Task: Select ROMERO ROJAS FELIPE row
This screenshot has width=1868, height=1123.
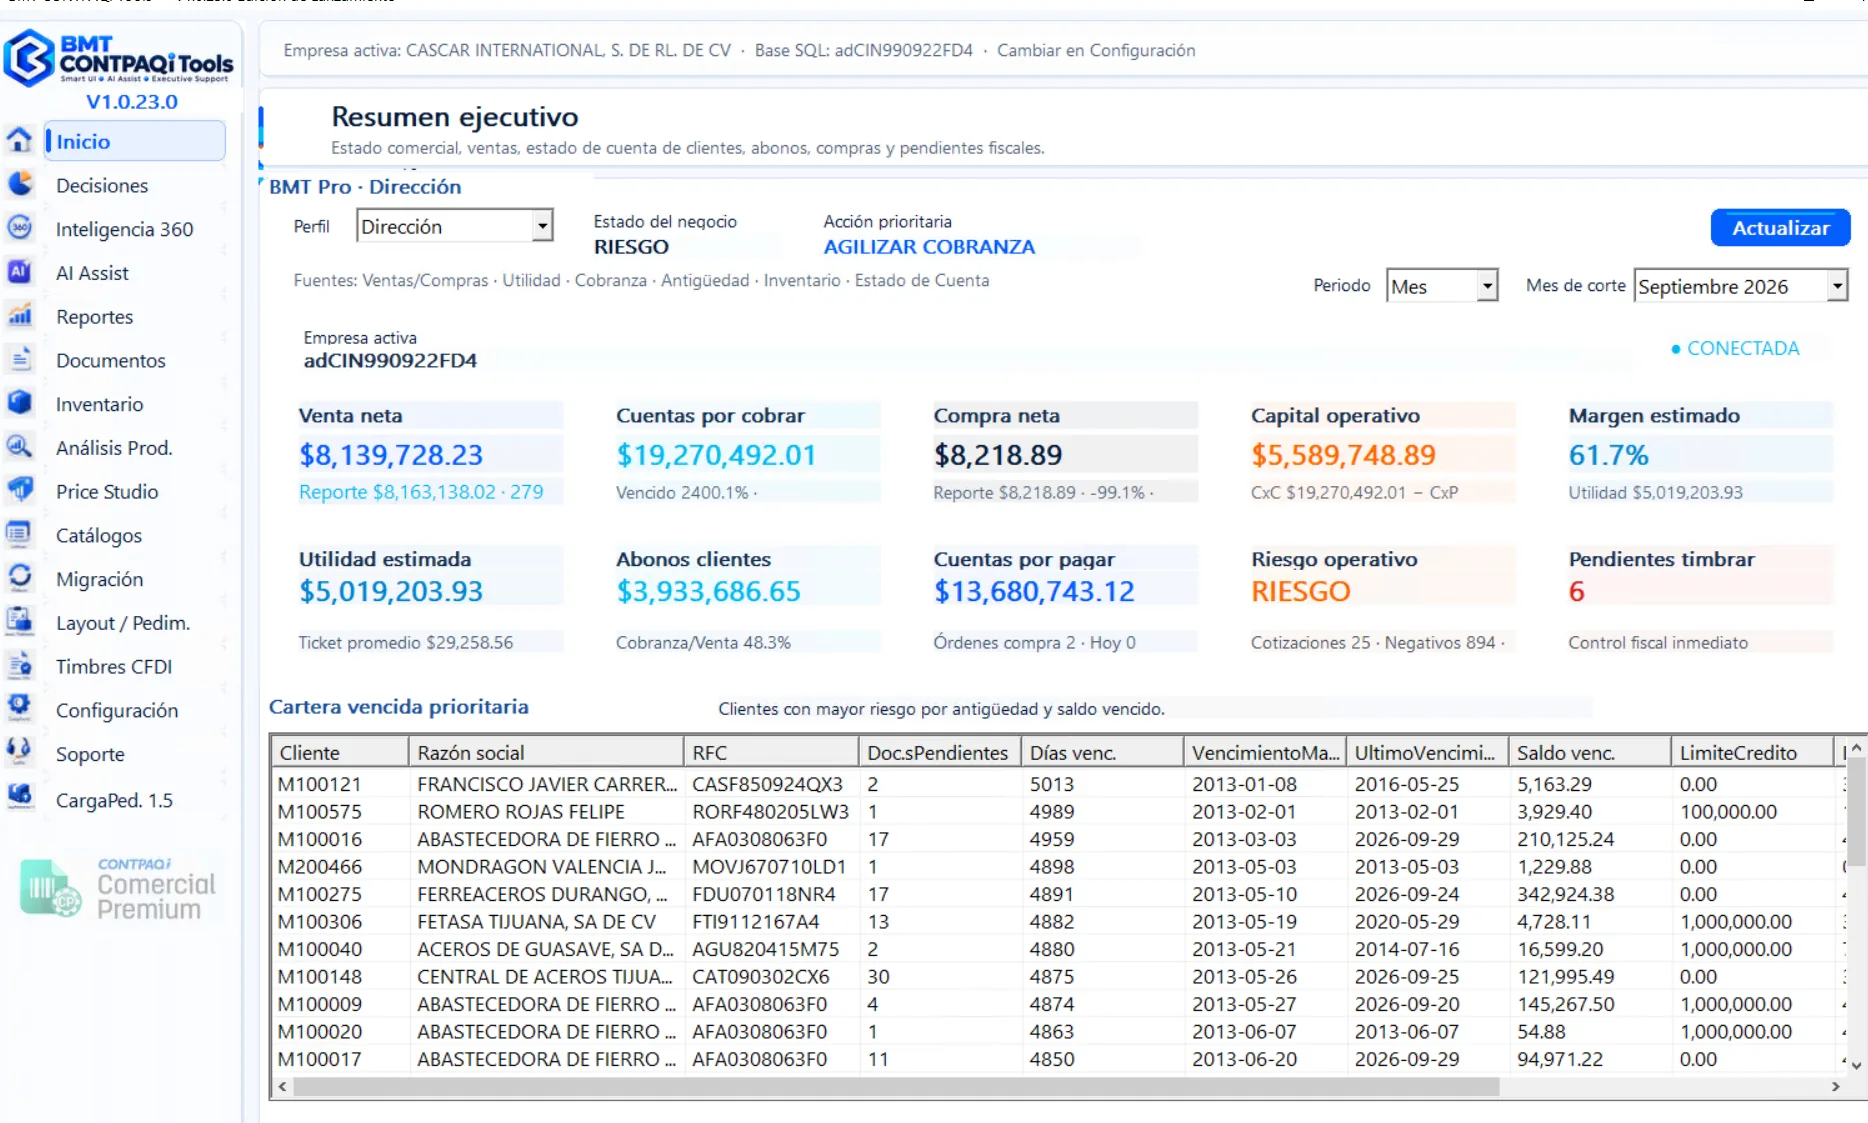Action: (x=1058, y=811)
